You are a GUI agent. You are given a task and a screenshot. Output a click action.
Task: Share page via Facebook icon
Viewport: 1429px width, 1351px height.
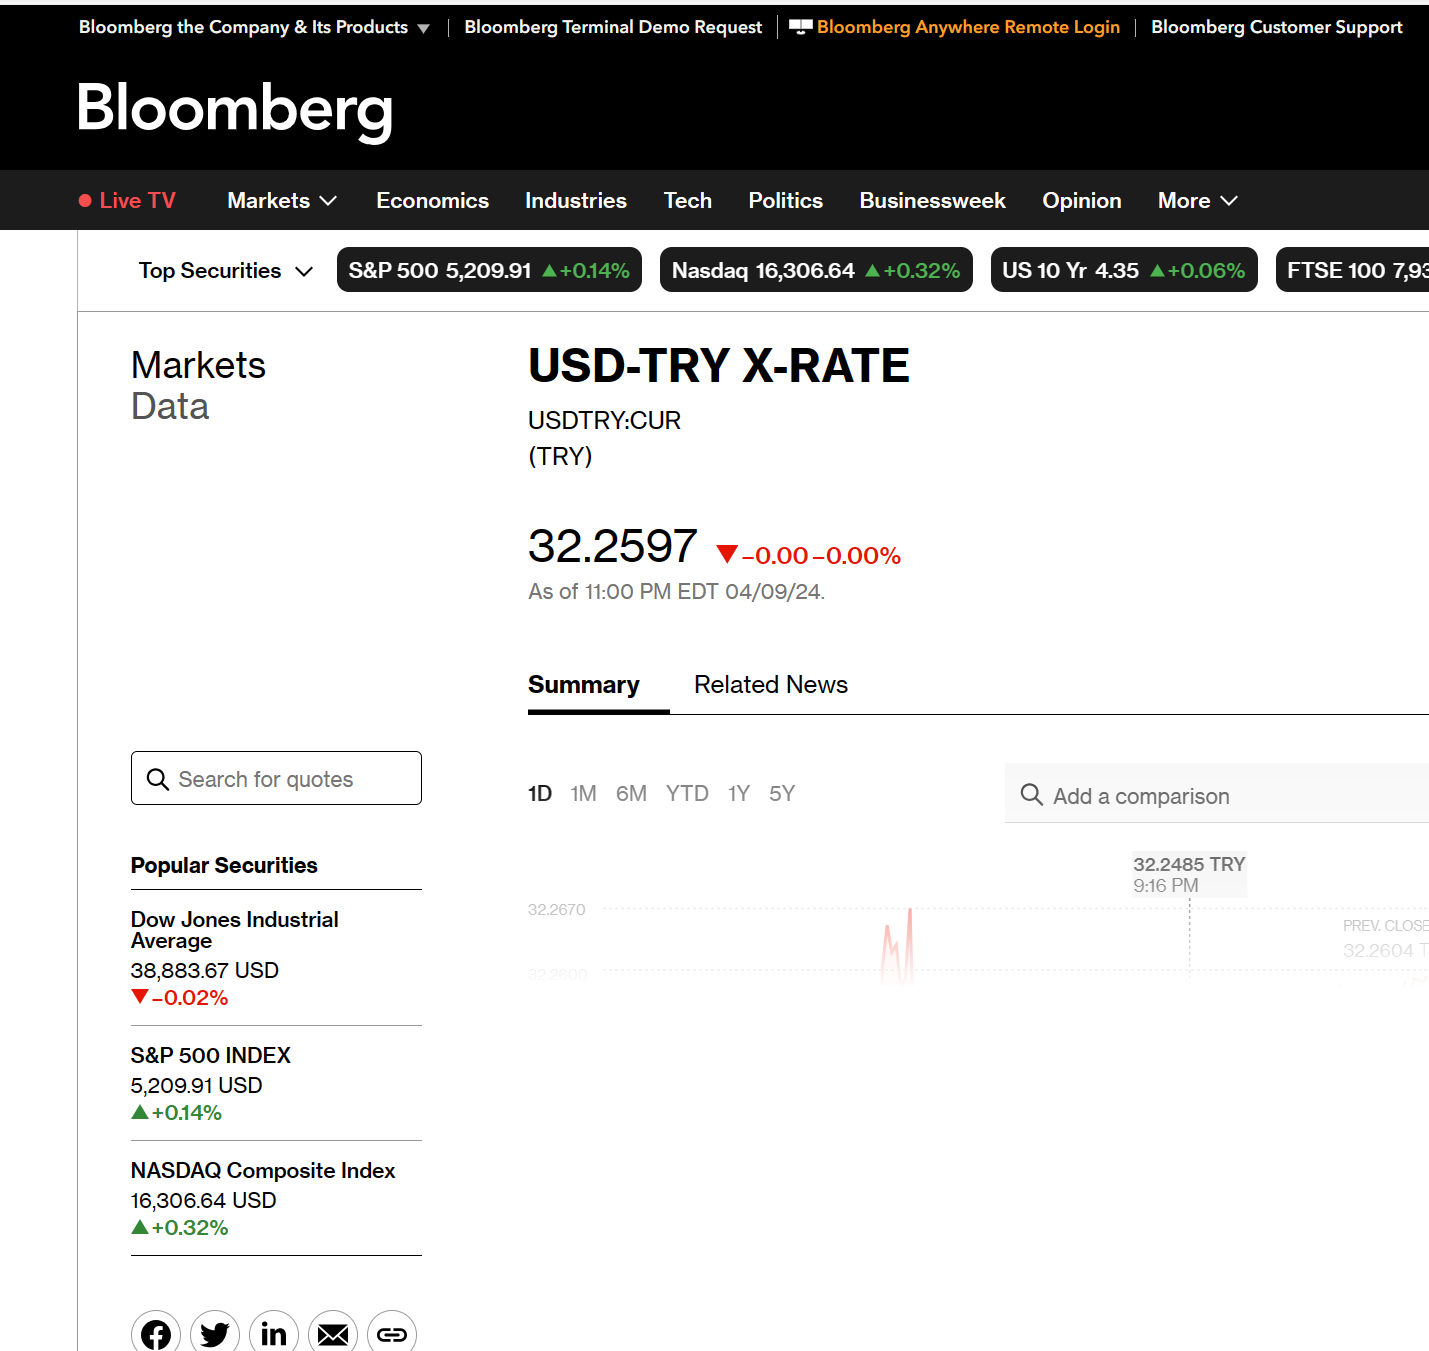pyautogui.click(x=156, y=1334)
